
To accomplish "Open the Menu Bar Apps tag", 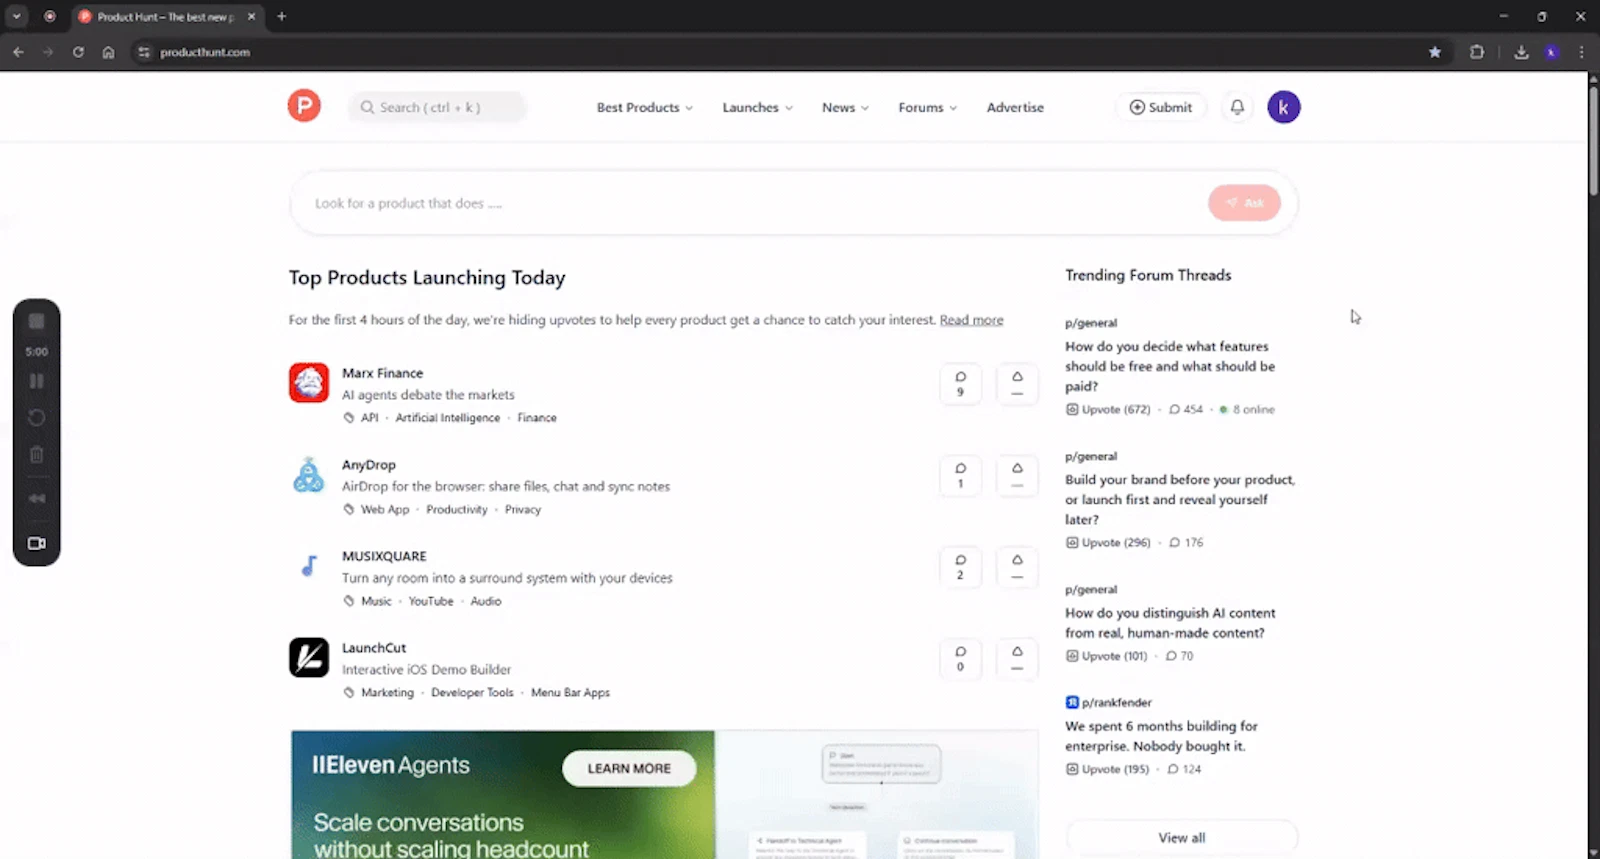I will [x=570, y=693].
